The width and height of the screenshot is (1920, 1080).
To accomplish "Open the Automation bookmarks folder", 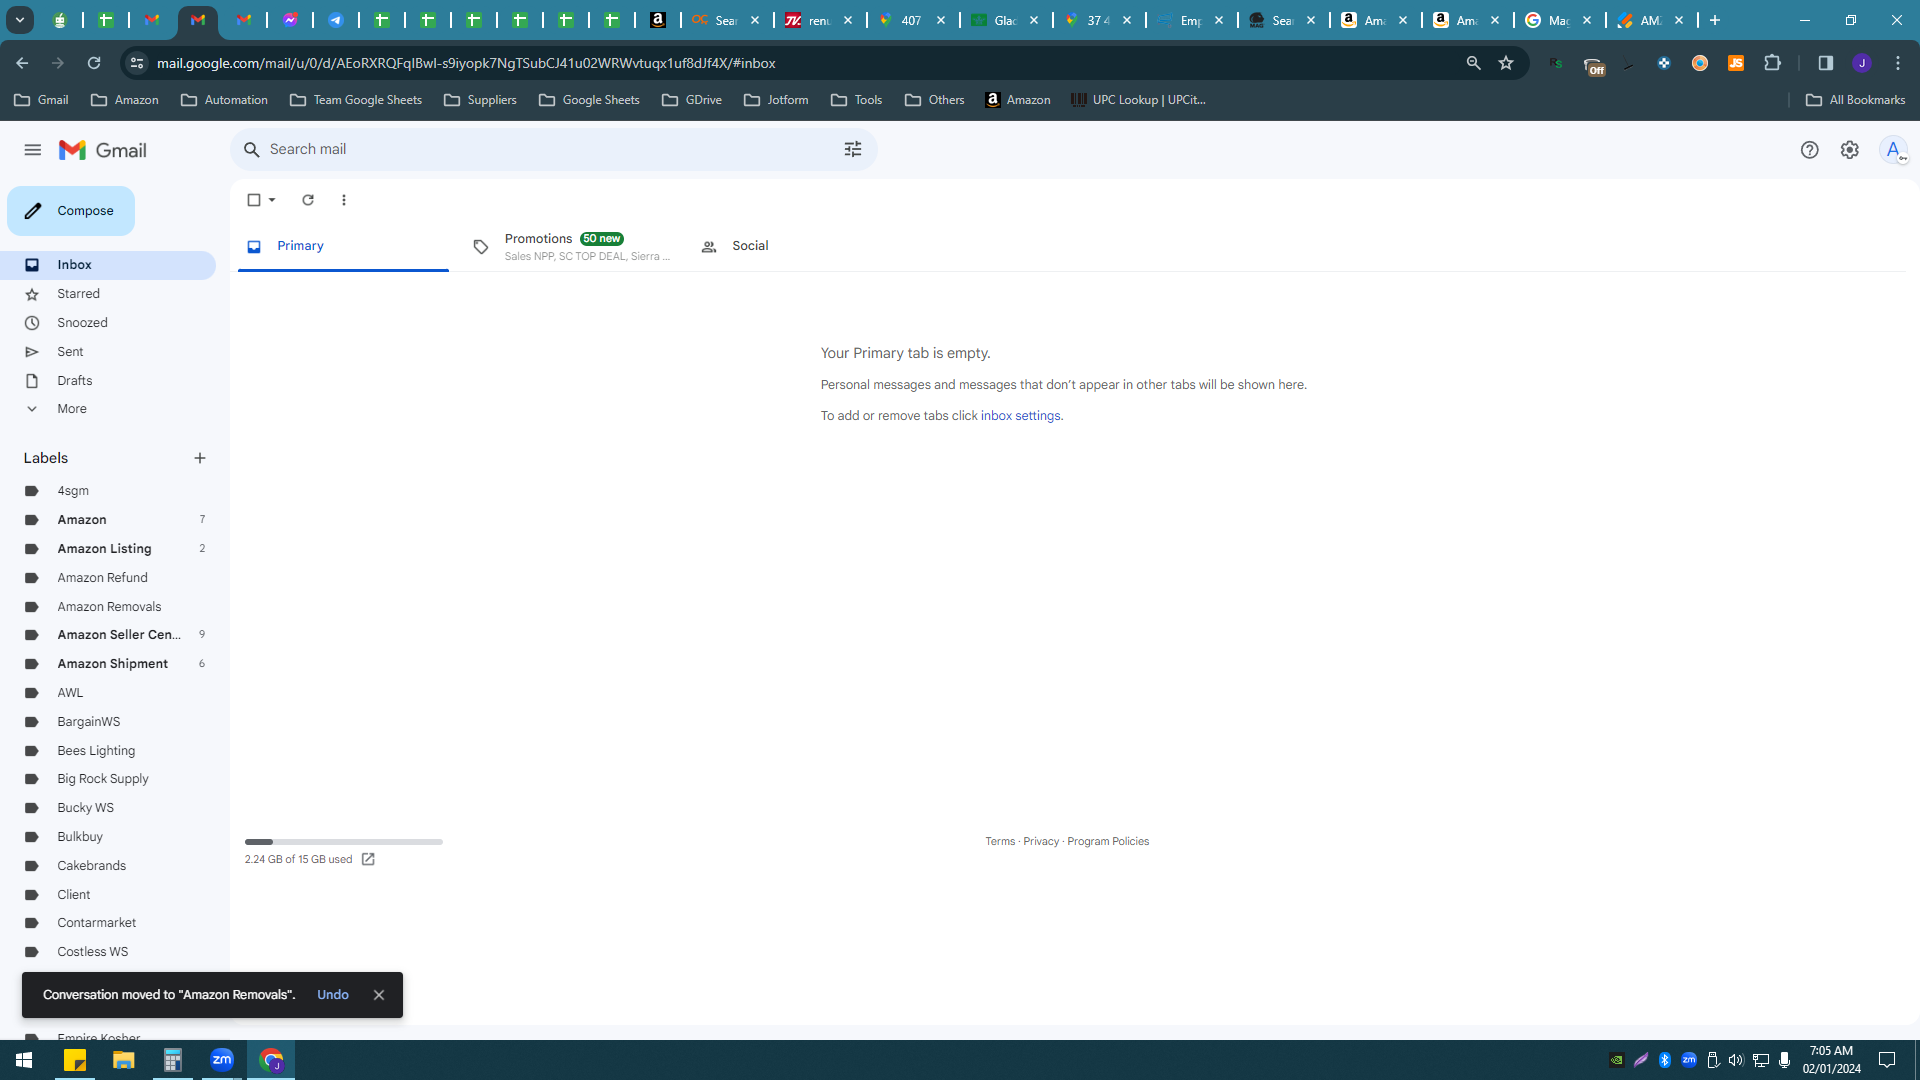I will tap(224, 100).
